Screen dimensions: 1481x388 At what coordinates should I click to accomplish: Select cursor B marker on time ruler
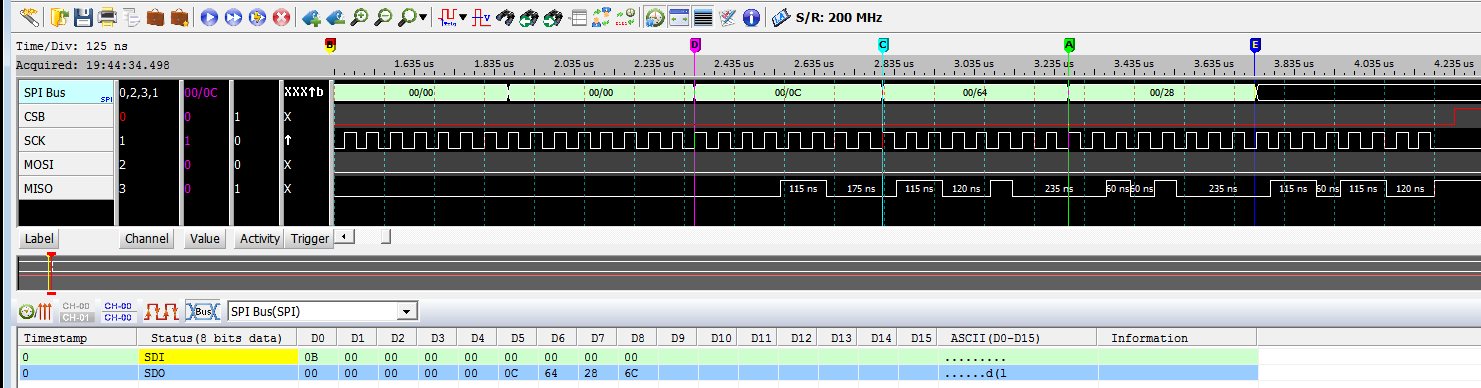click(331, 44)
